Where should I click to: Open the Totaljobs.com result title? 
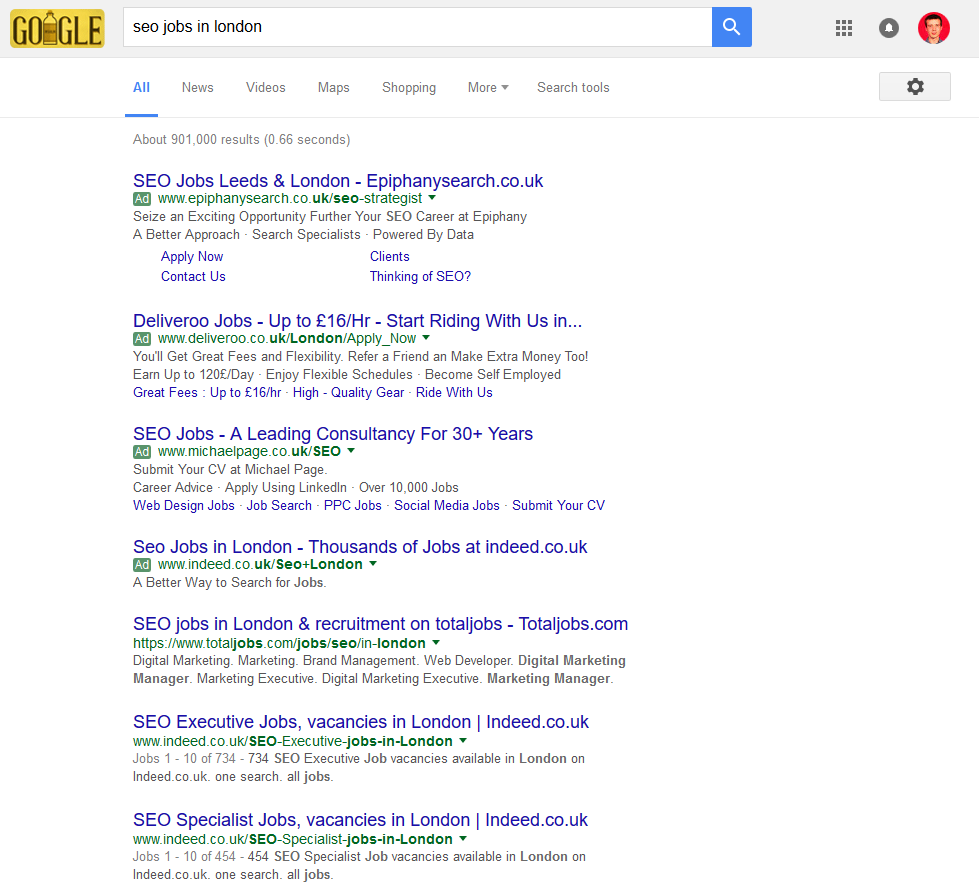tap(380, 624)
